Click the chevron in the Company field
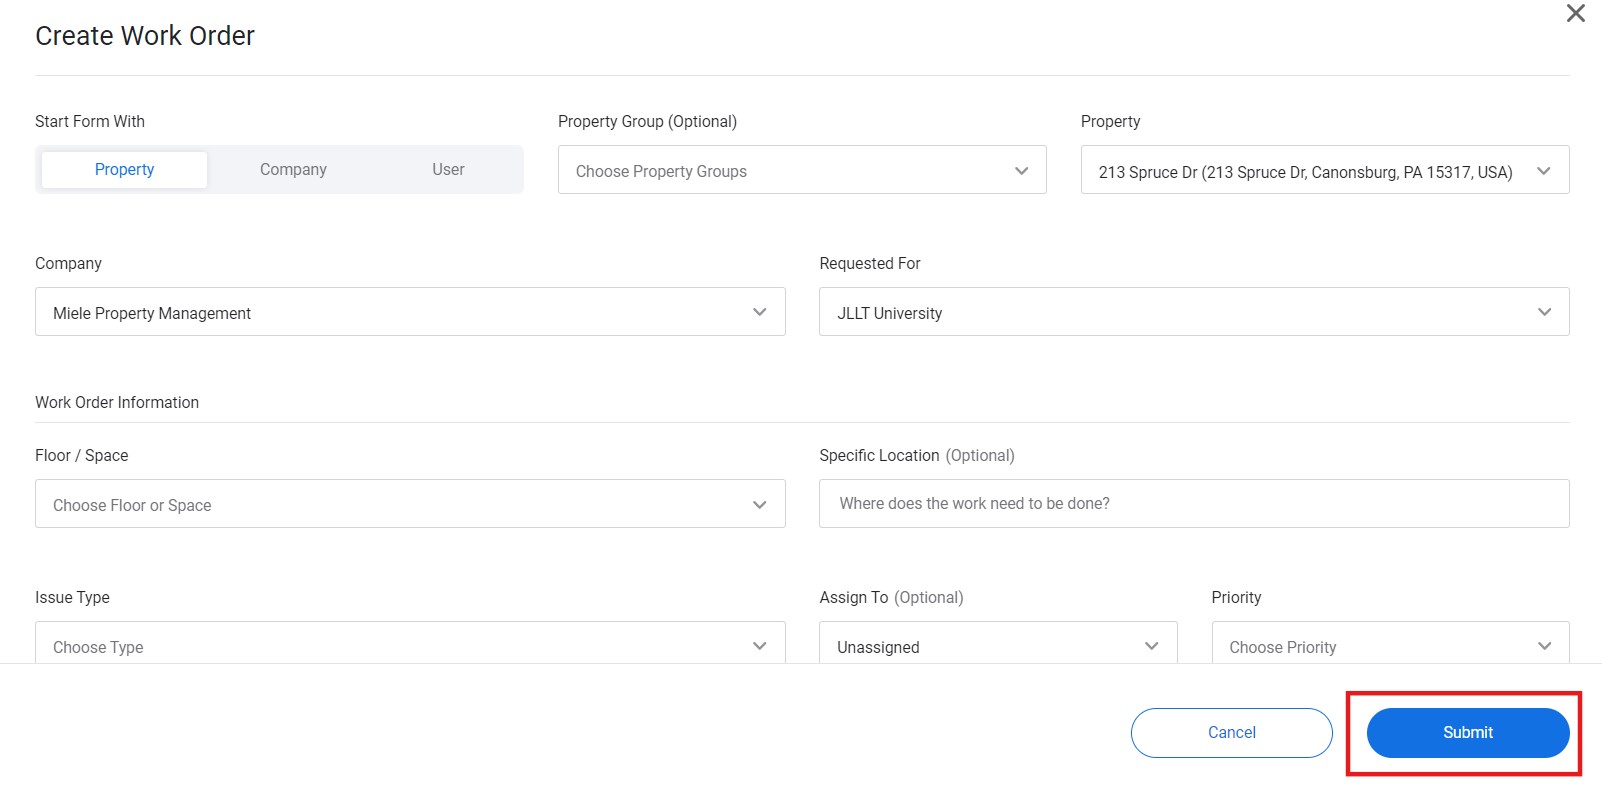The width and height of the screenshot is (1602, 787). 760,312
